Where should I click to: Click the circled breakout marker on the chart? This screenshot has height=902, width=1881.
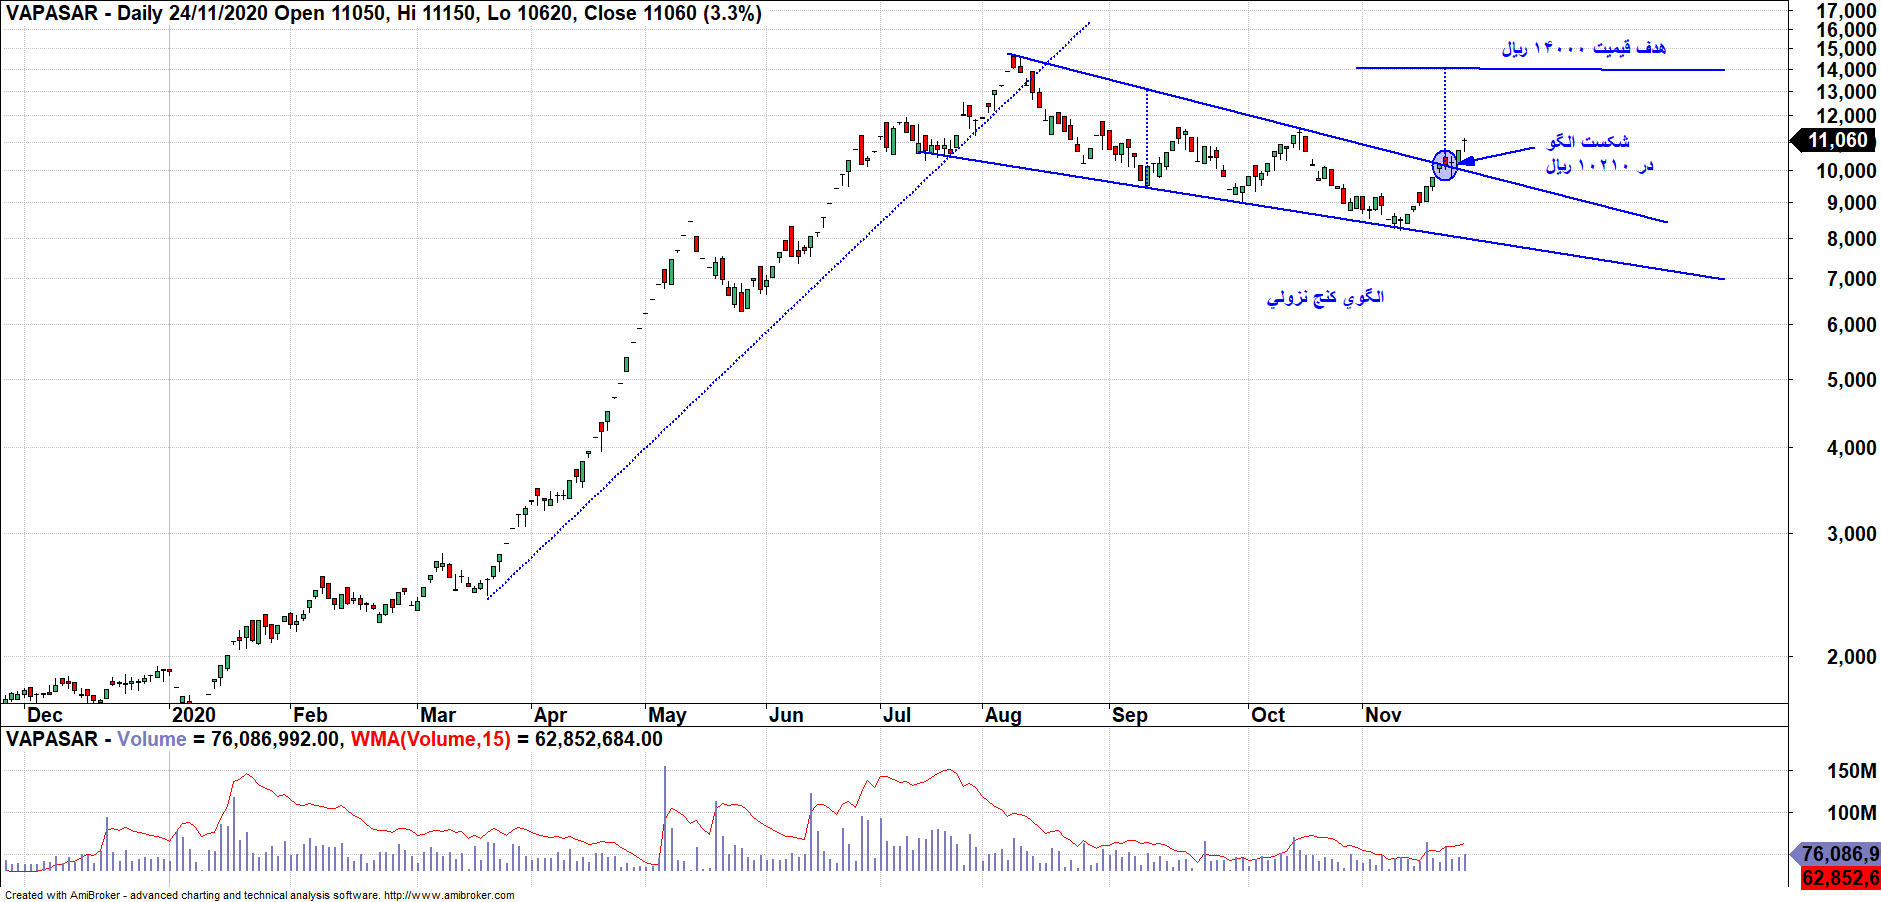[x=1445, y=165]
